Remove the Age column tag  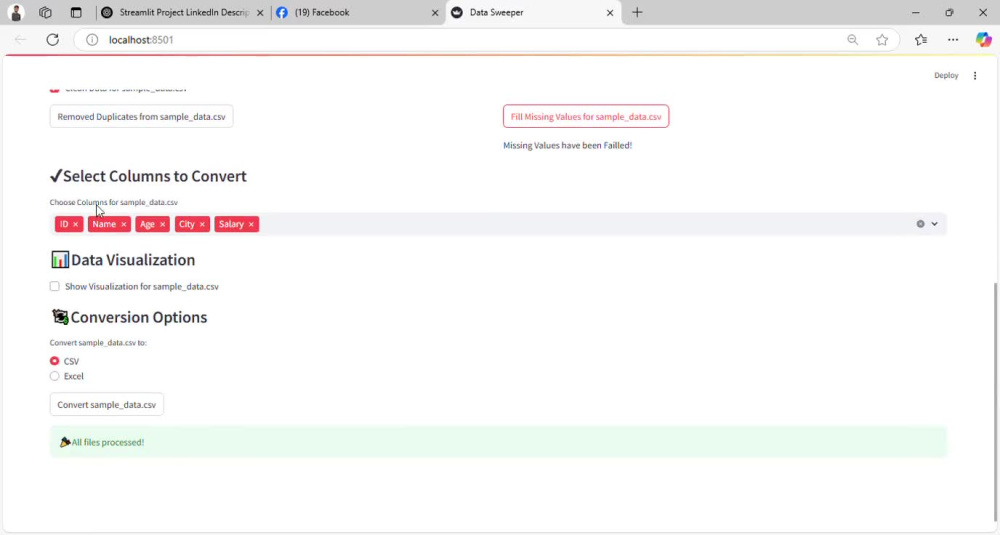click(x=163, y=224)
